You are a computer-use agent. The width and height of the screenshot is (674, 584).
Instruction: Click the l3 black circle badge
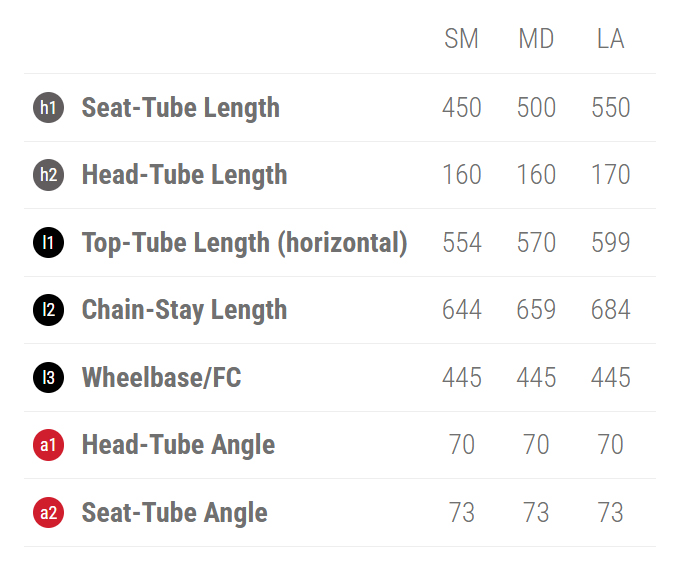(x=48, y=377)
